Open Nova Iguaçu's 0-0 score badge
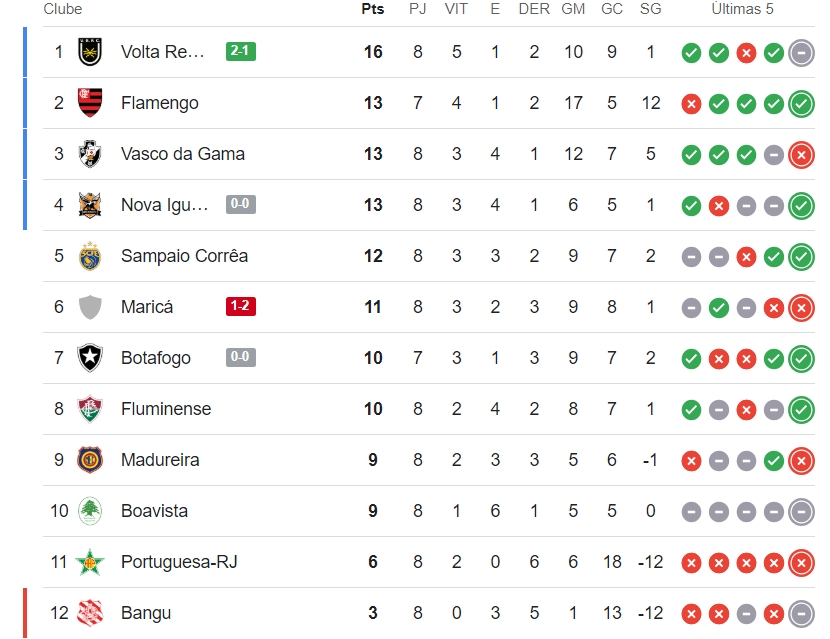This screenshot has width=830, height=639. (241, 204)
